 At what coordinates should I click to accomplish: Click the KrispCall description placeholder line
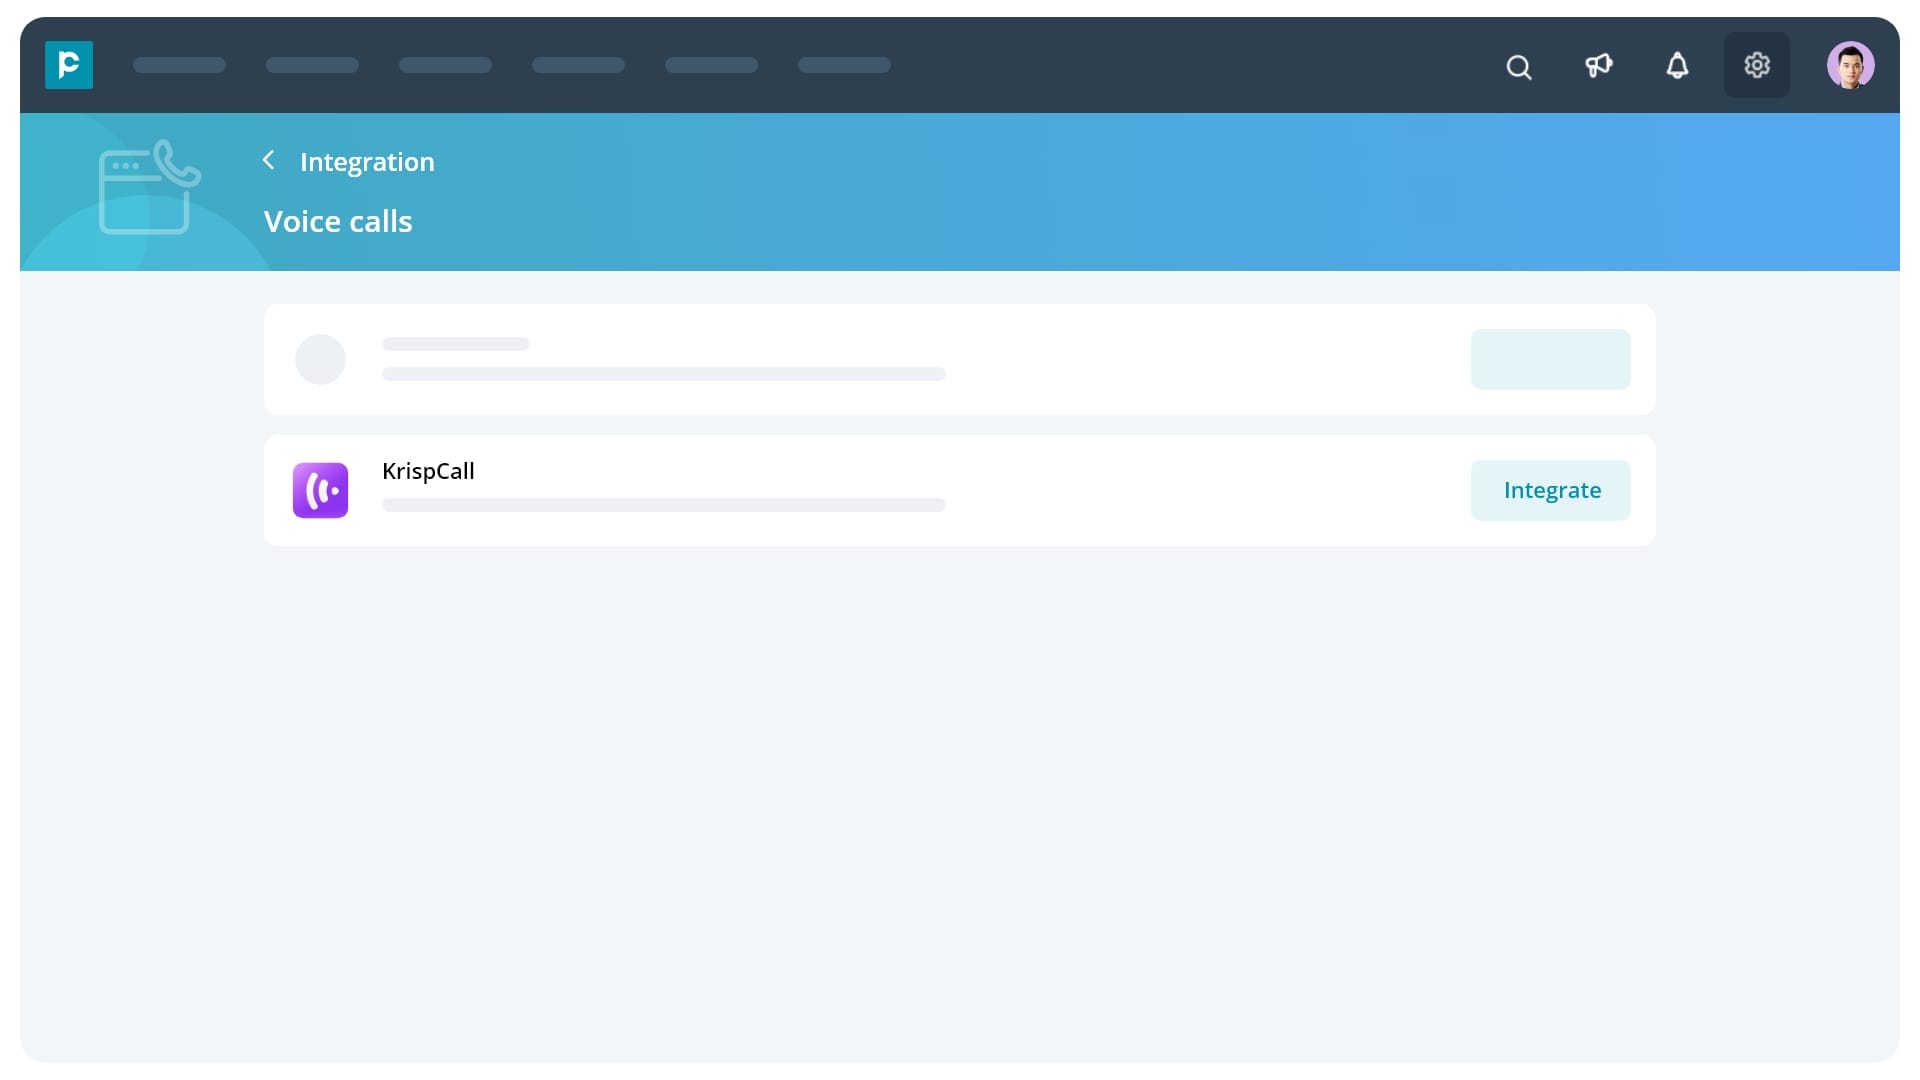coord(663,505)
